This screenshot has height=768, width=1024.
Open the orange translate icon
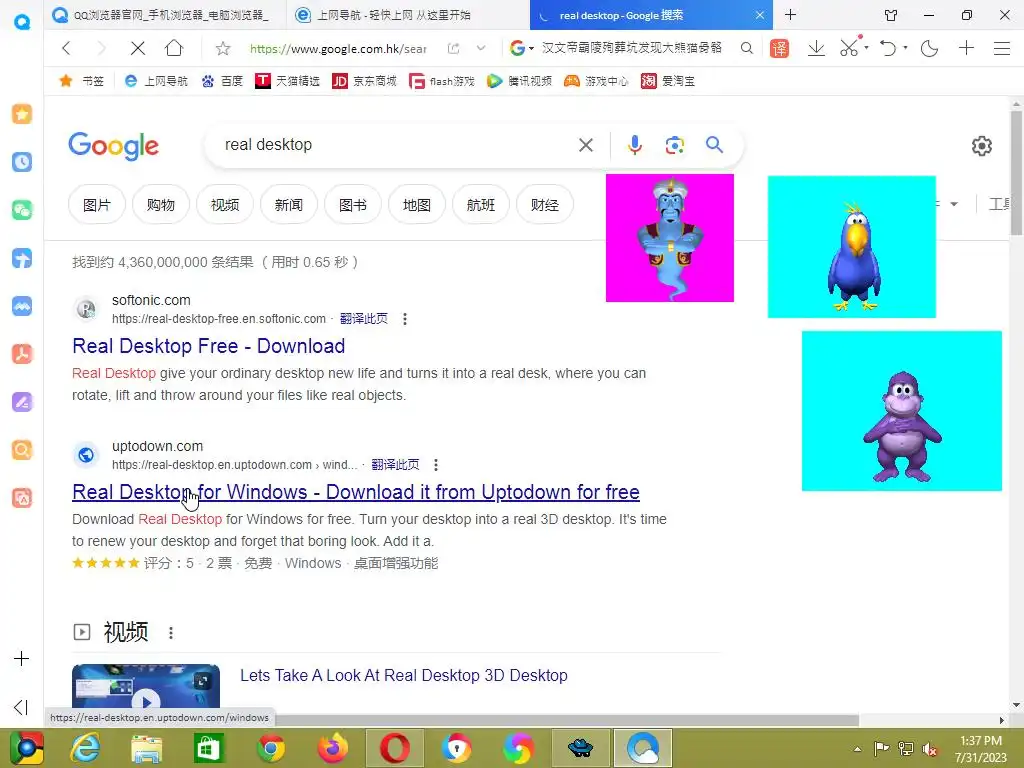[779, 48]
